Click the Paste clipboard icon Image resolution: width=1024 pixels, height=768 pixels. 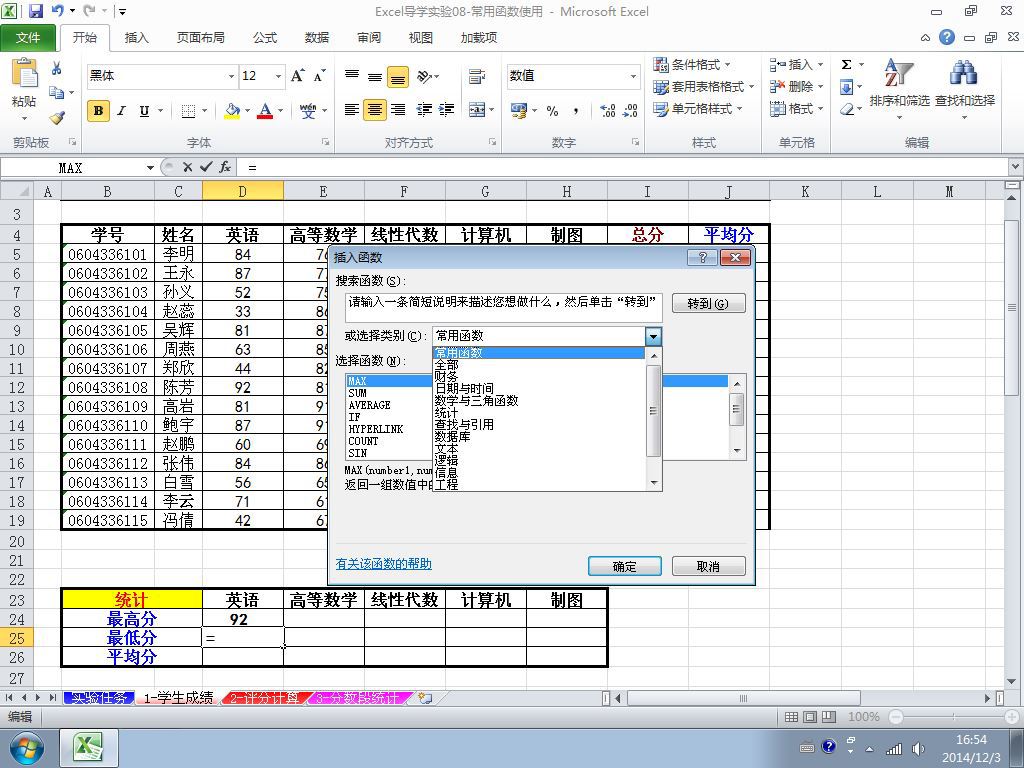[x=24, y=73]
